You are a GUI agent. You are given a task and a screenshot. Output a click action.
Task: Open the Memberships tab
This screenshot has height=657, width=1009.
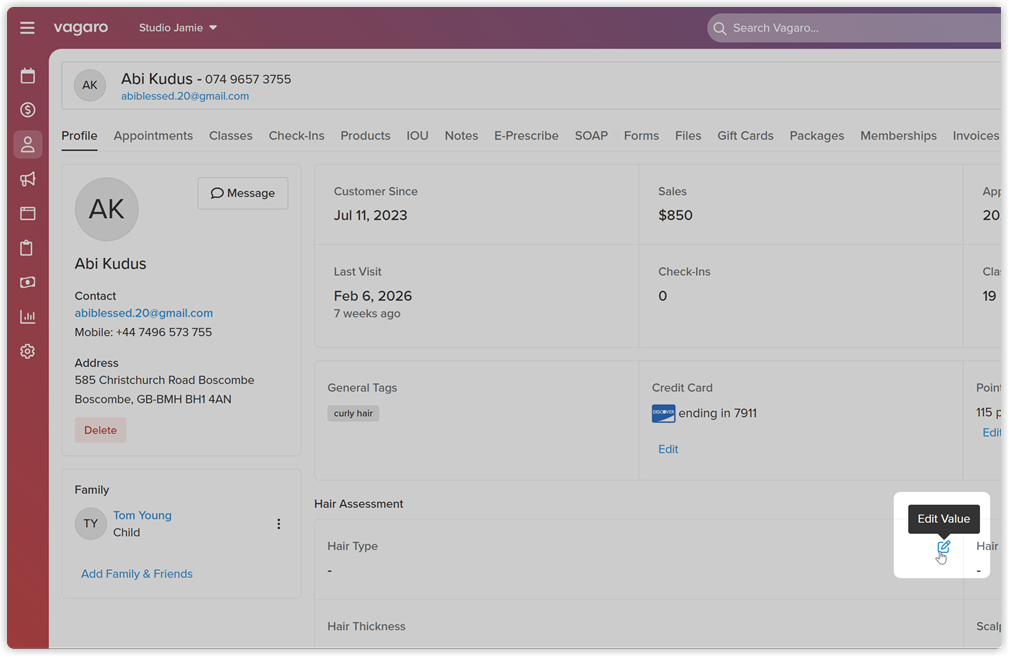pyautogui.click(x=898, y=136)
